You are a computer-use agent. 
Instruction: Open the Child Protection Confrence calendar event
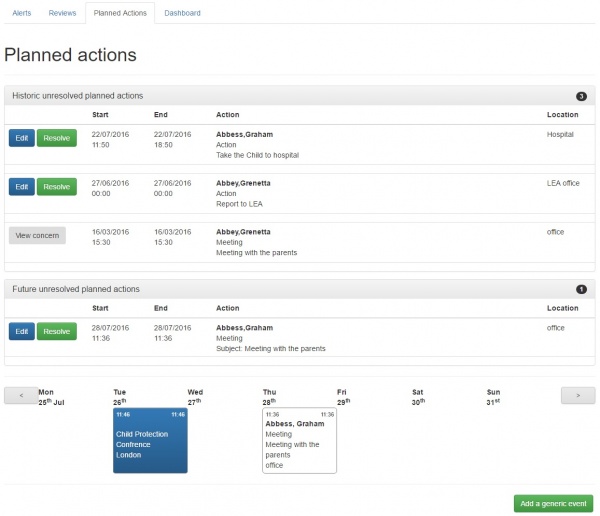[x=150, y=440]
